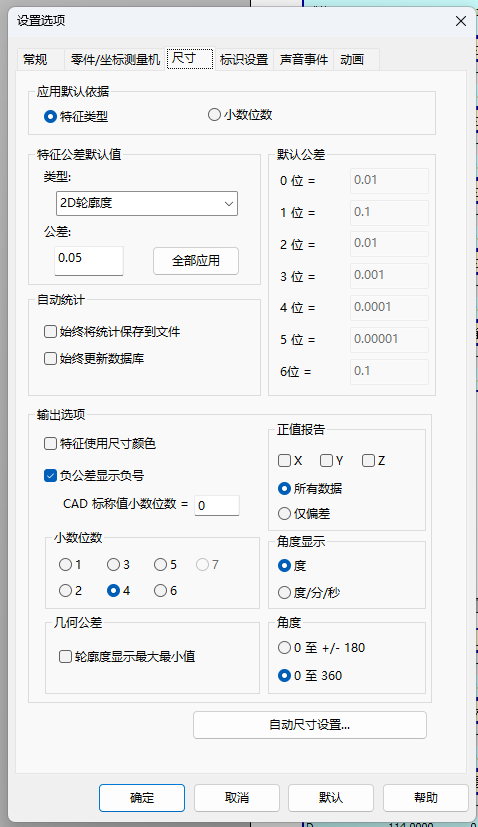
Task: Select 度 angle display radio
Action: click(292, 566)
